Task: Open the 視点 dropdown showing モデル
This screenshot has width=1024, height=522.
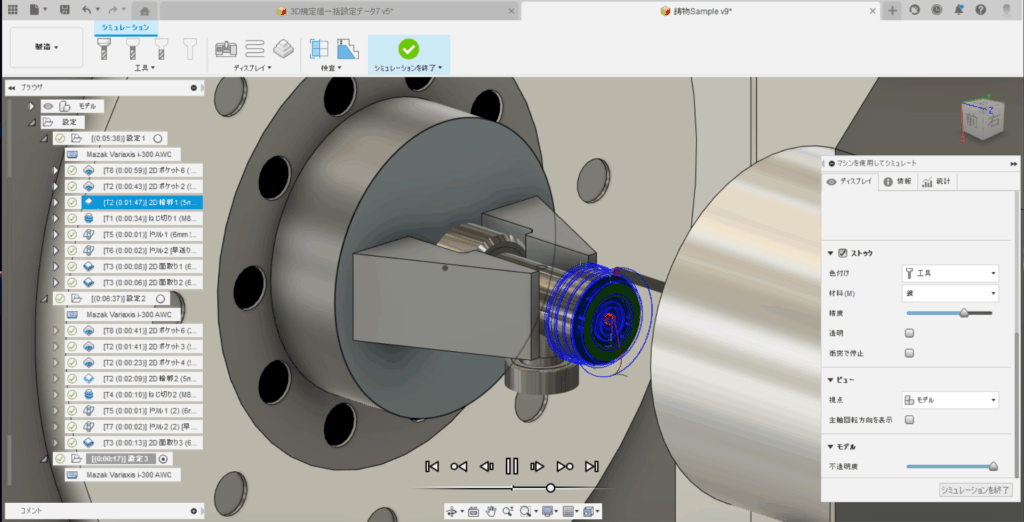Action: click(x=949, y=400)
